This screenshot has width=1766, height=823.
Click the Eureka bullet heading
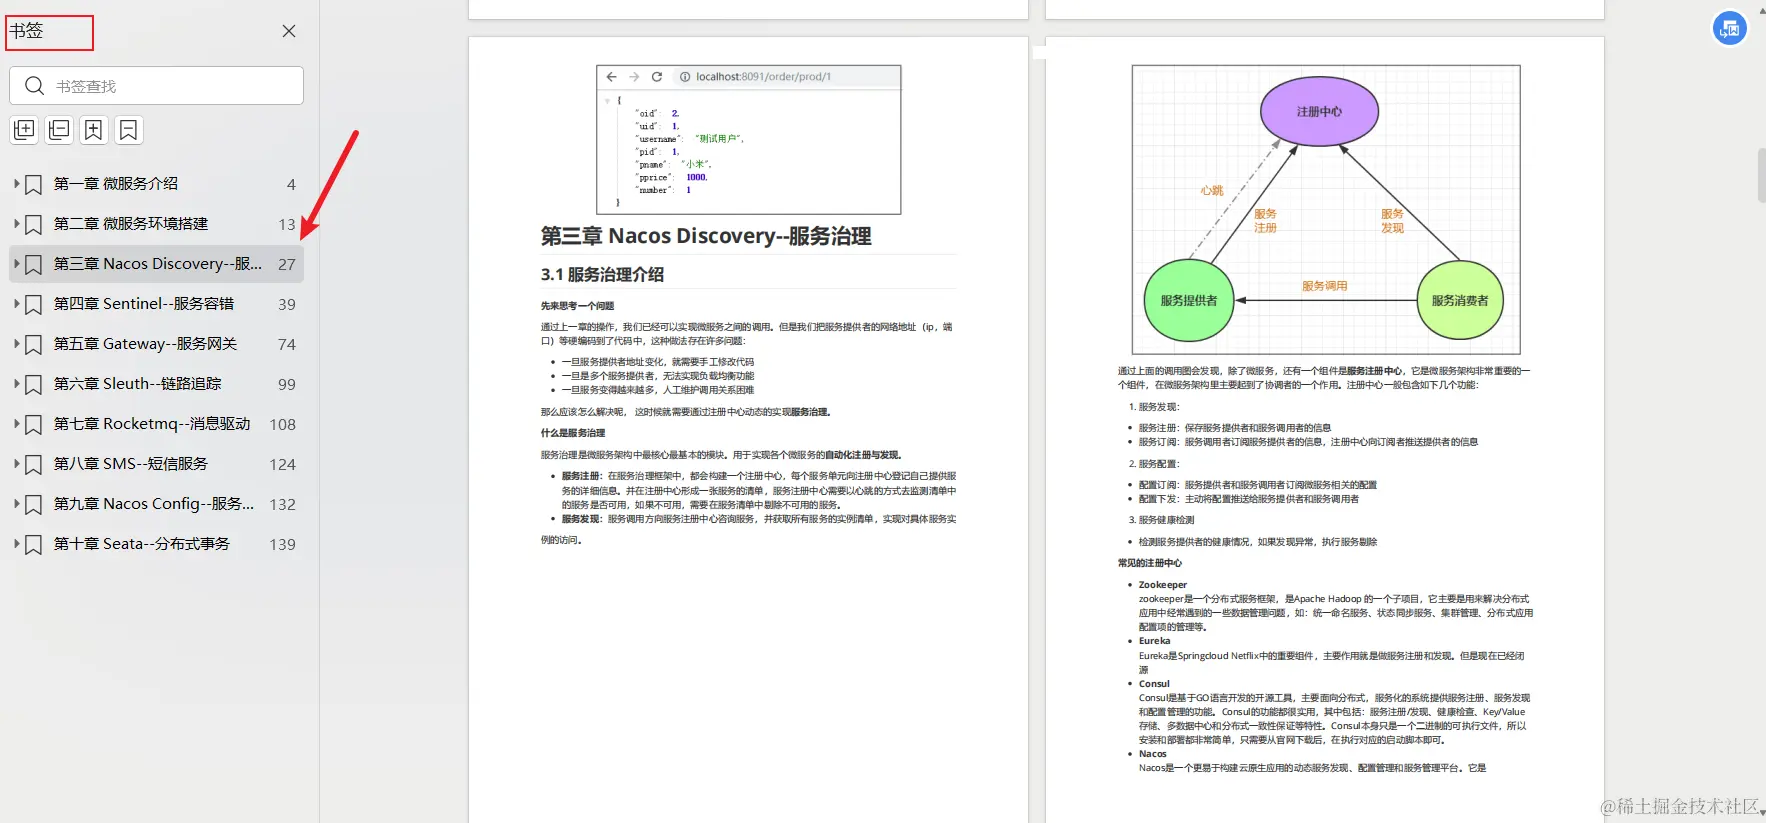coord(1154,641)
